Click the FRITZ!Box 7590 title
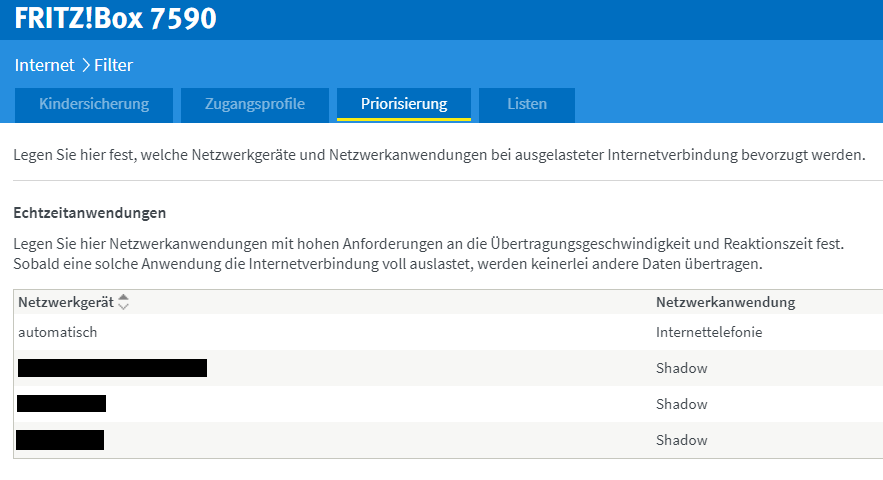883x480 pixels. click(115, 18)
